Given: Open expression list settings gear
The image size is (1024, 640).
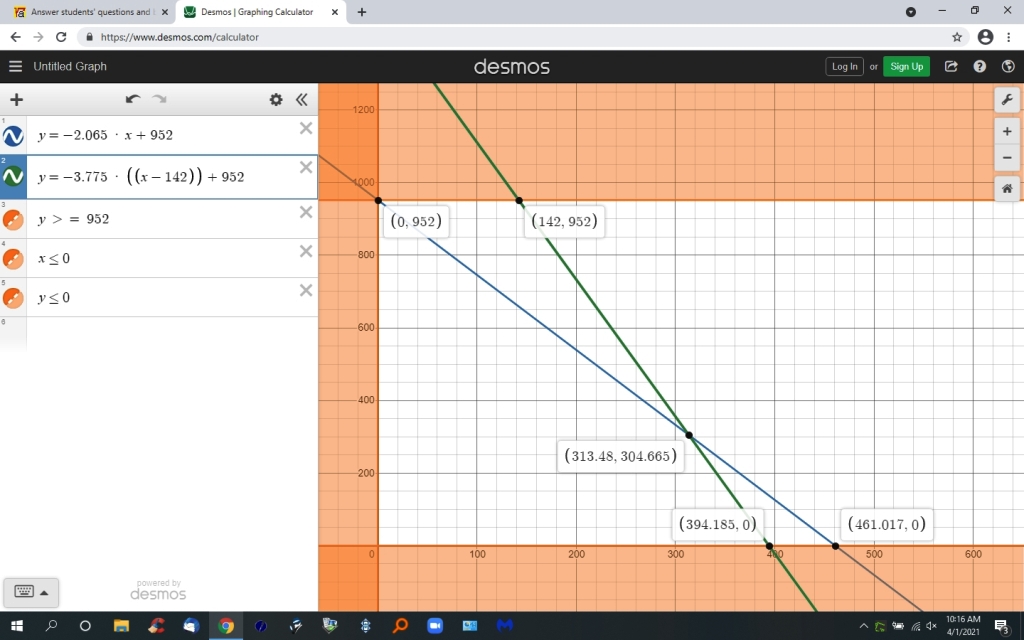Looking at the screenshot, I should click(276, 99).
